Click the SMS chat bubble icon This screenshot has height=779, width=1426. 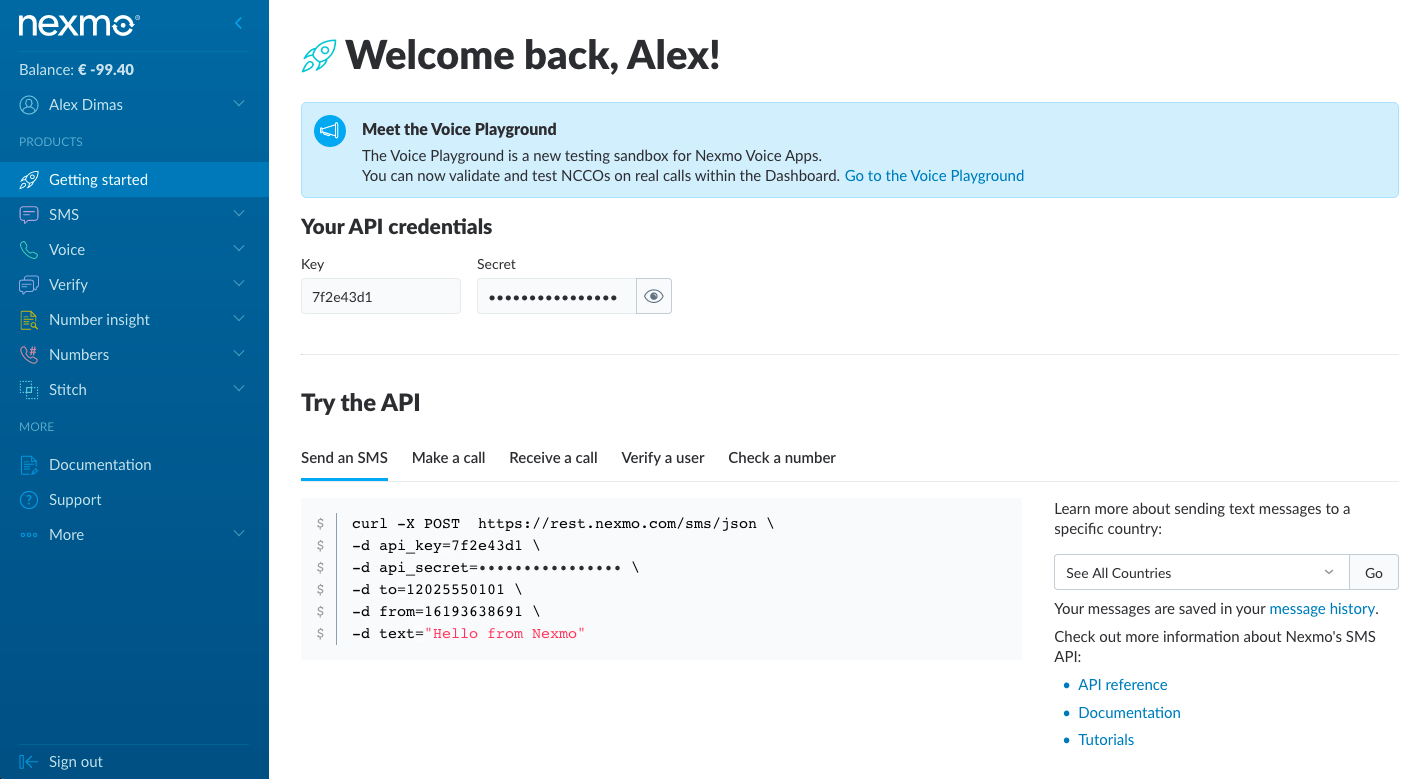(29, 215)
